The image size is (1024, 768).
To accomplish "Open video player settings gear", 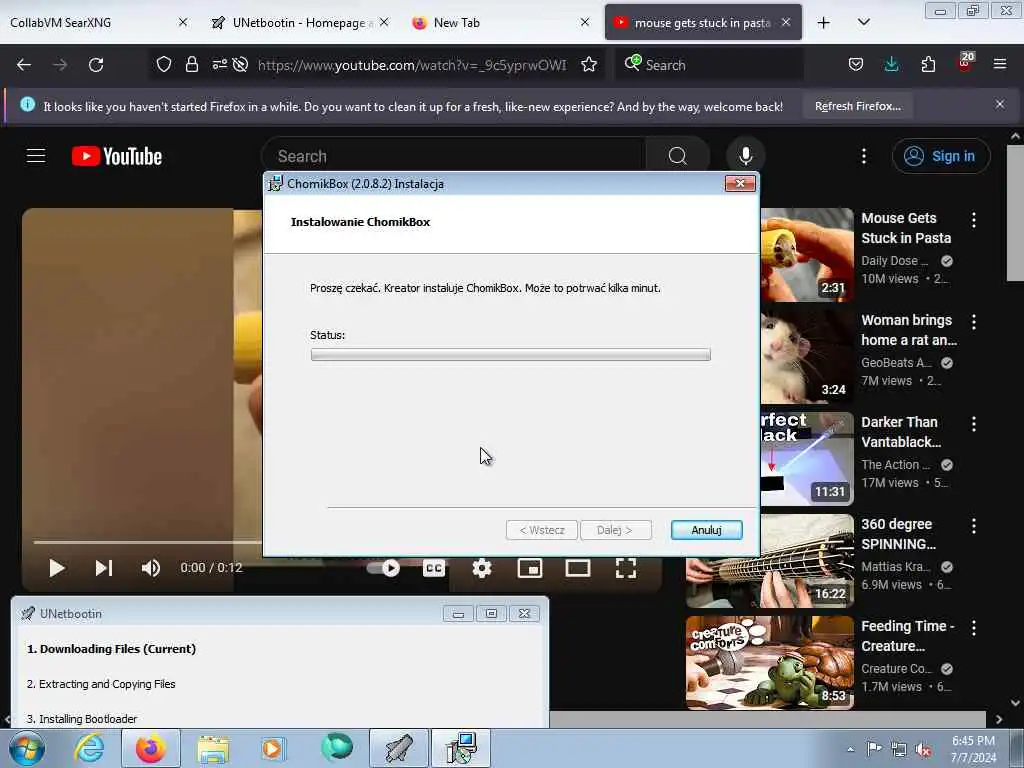I will (x=482, y=568).
